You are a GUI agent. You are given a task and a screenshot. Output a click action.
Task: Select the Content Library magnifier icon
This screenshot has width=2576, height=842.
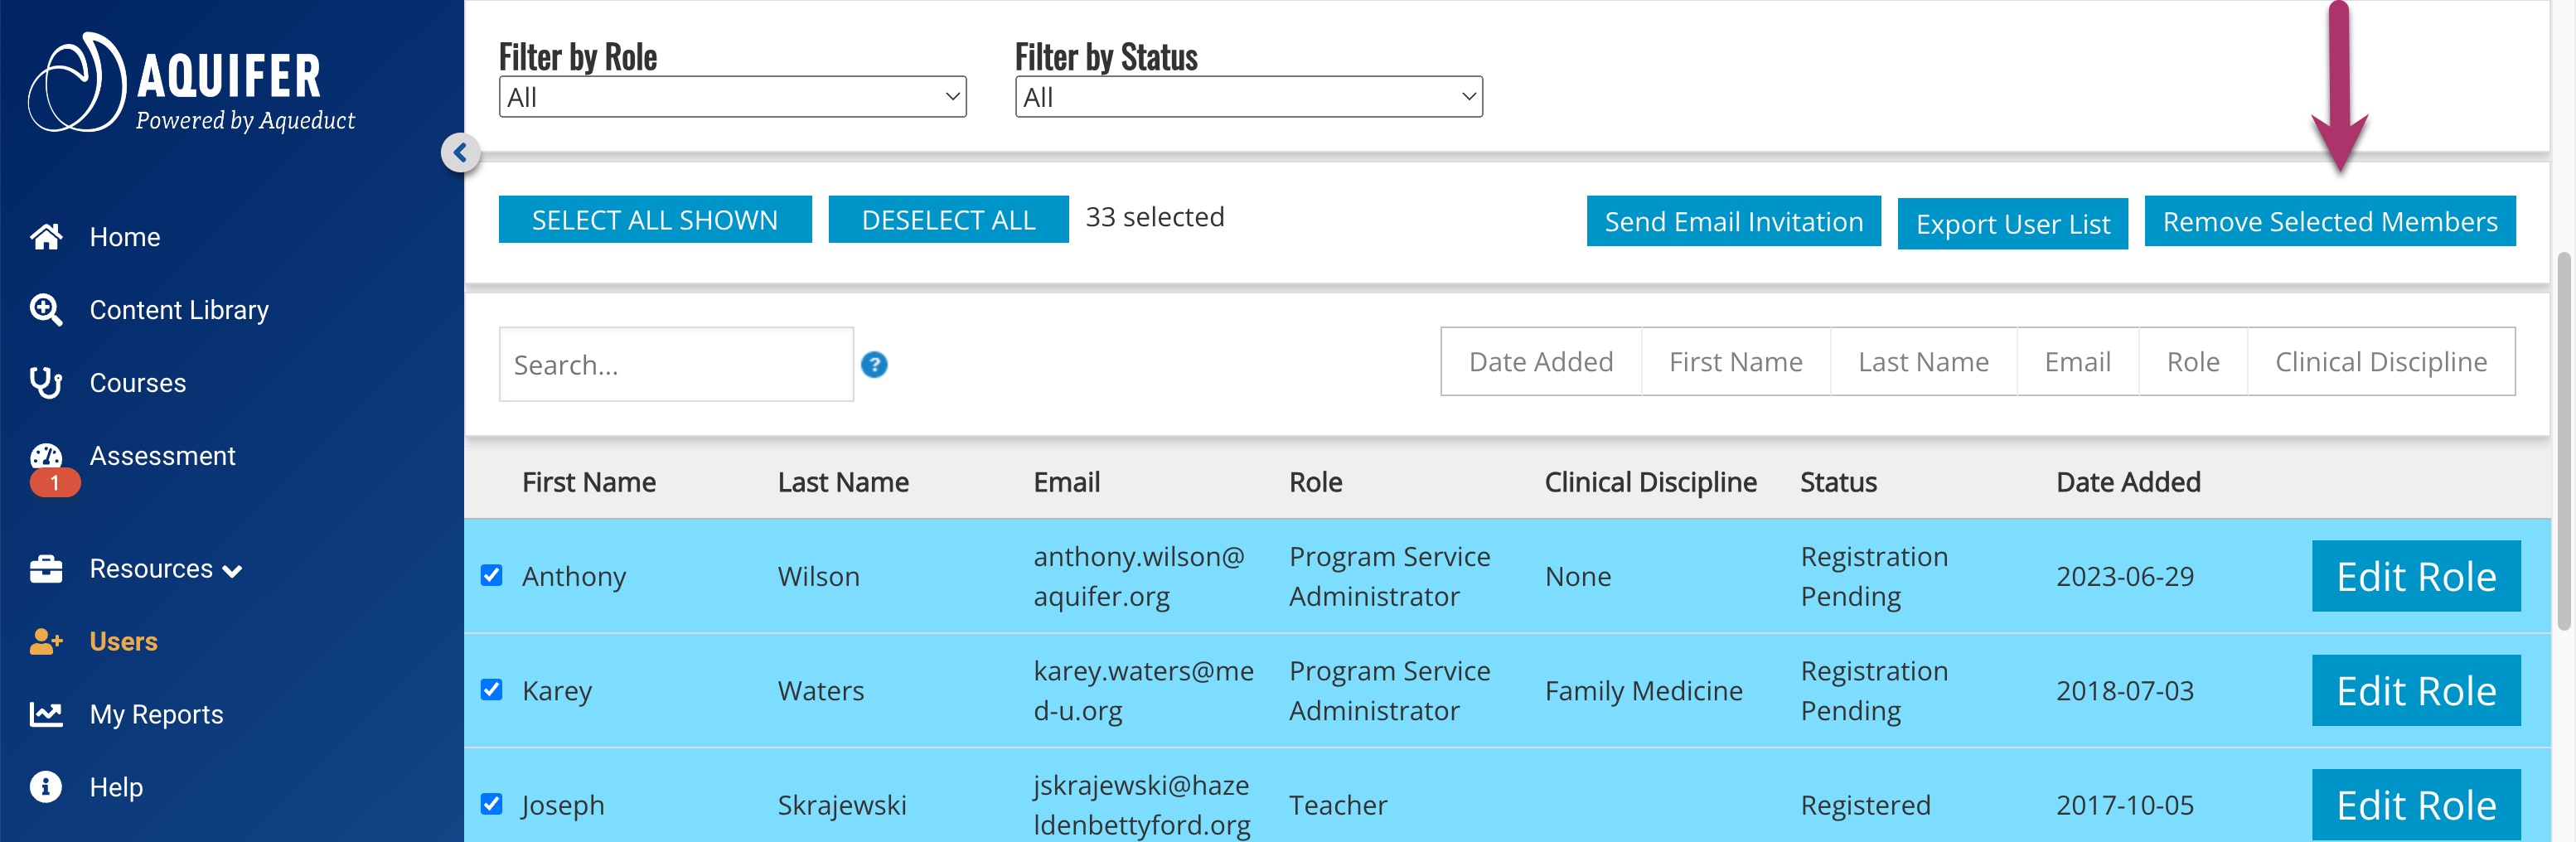coord(46,309)
